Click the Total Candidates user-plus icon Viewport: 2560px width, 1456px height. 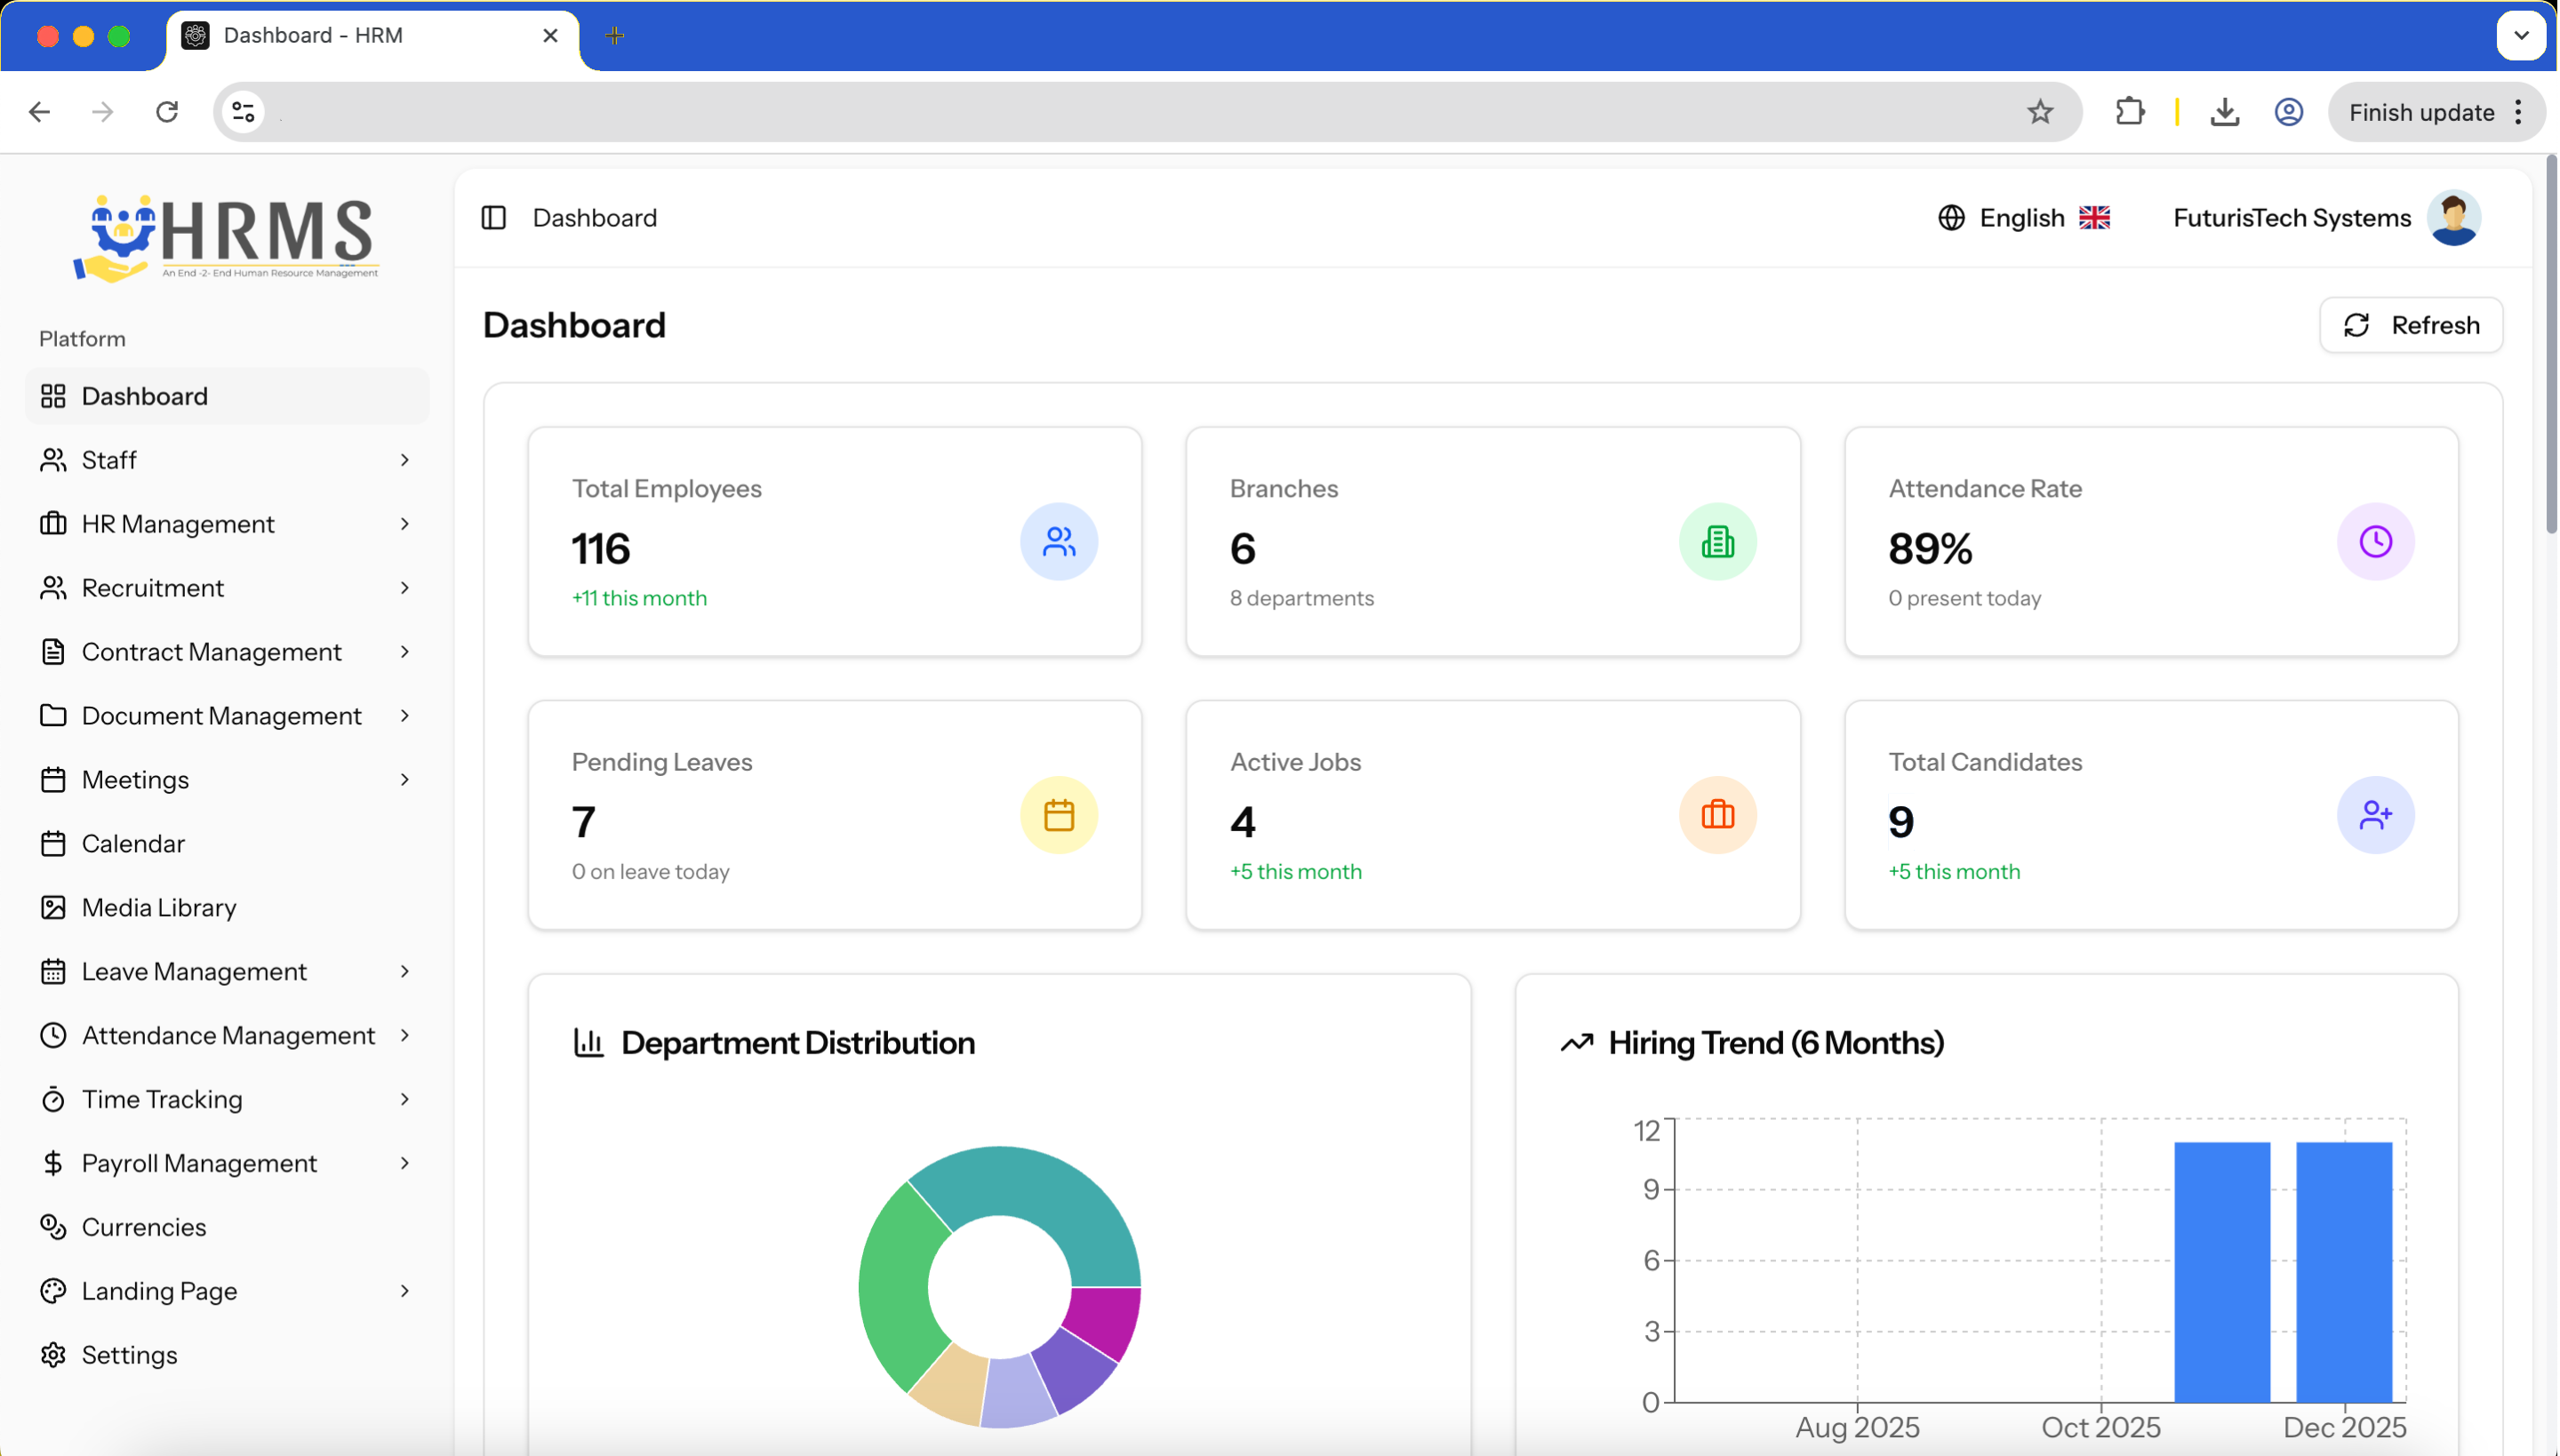click(x=2375, y=815)
